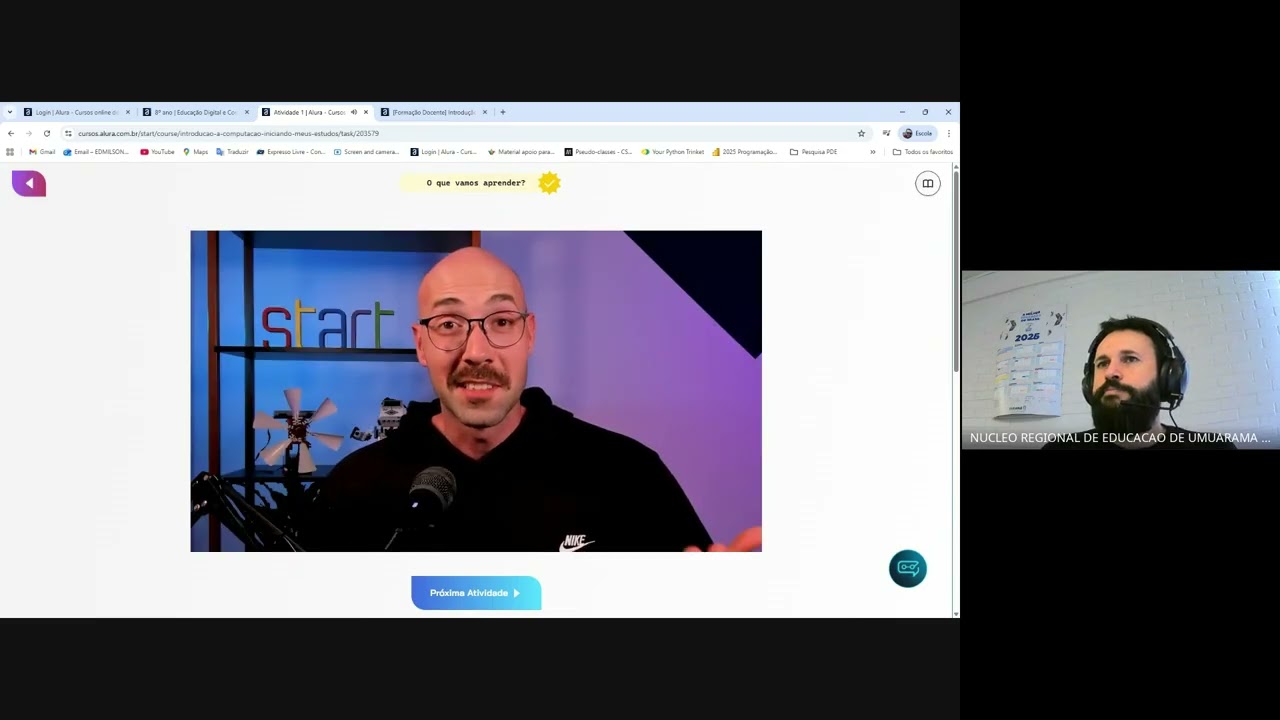Open the Gmail bookmark
Image resolution: width=1280 pixels, height=720 pixels.
tap(42, 152)
